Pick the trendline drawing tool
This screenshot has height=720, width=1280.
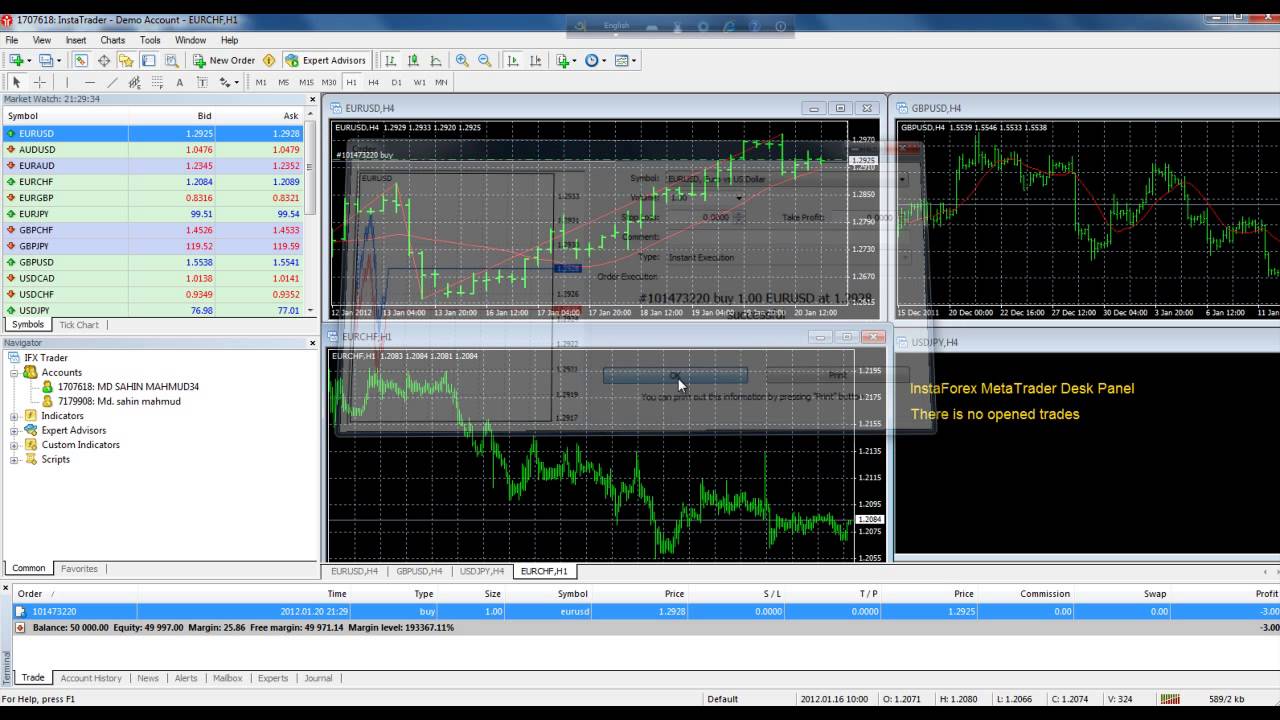(x=112, y=82)
